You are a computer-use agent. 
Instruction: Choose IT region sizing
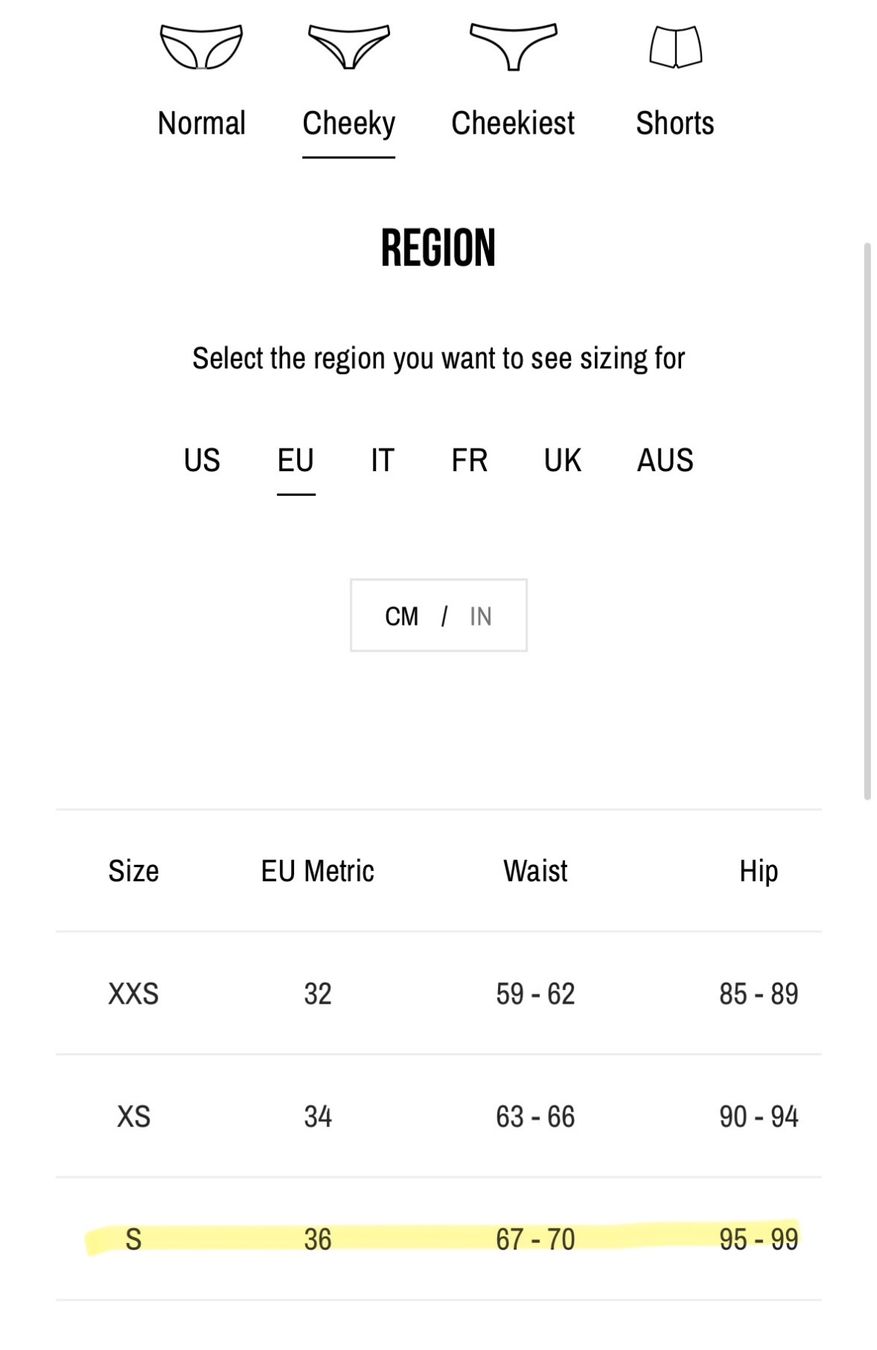click(x=382, y=460)
